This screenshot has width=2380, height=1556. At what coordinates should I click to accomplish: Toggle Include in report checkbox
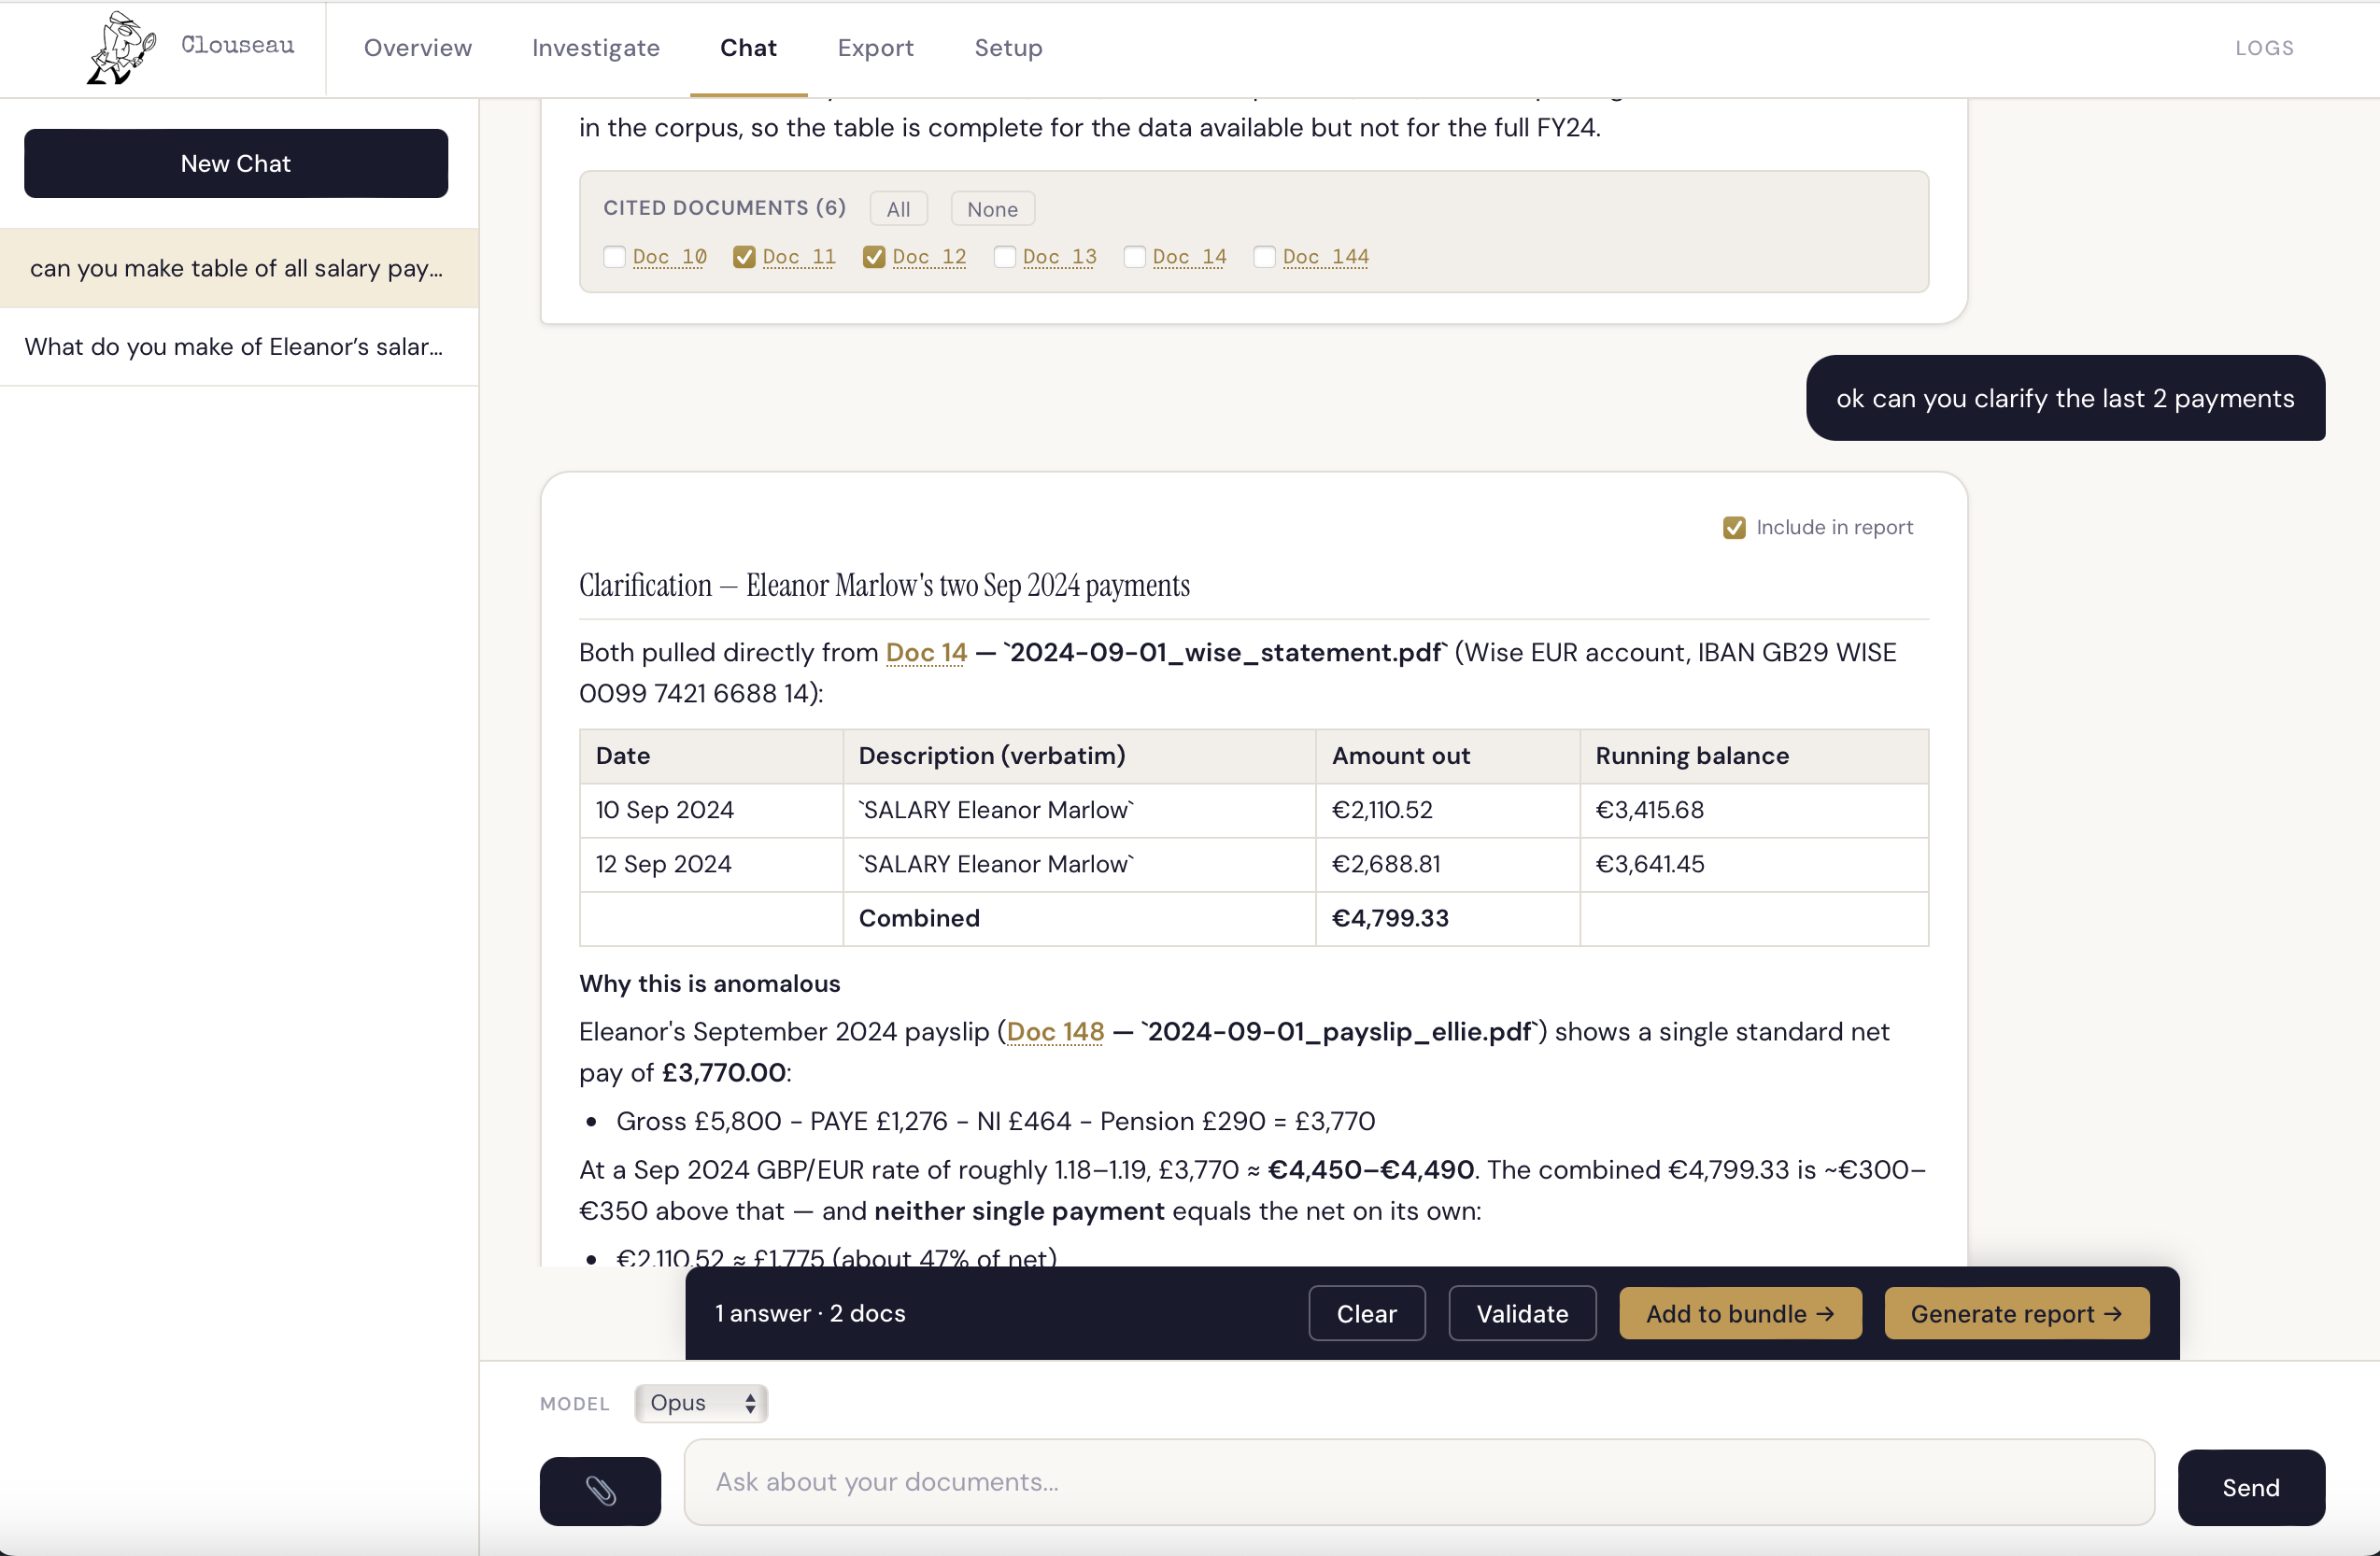(x=1734, y=527)
